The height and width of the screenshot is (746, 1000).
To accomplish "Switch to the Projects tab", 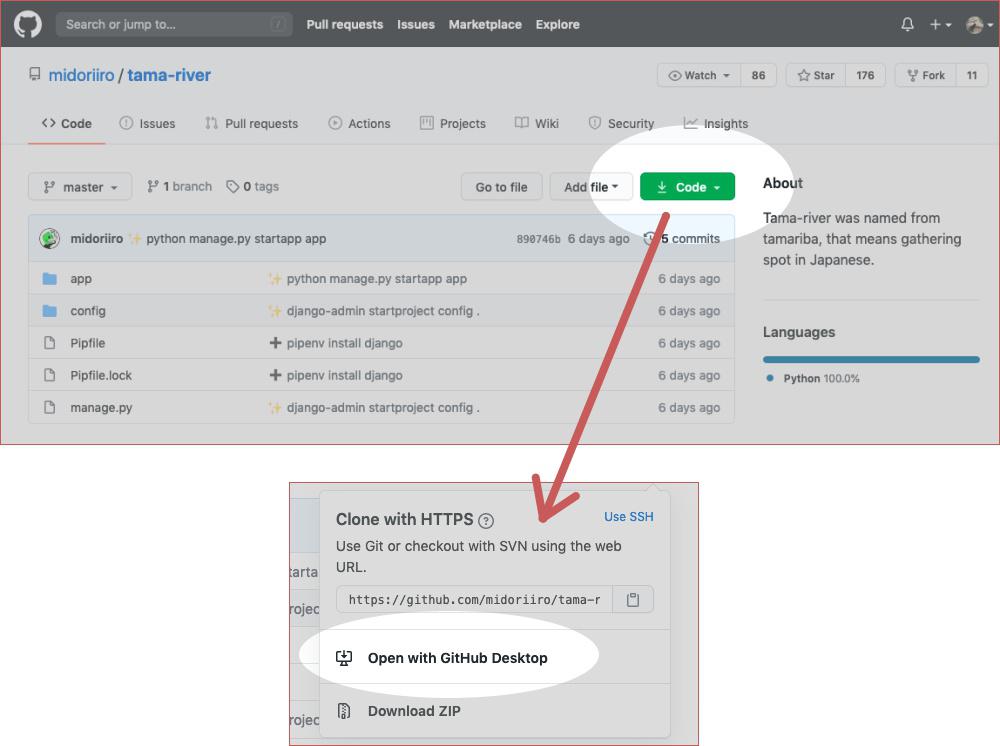I will (x=453, y=124).
